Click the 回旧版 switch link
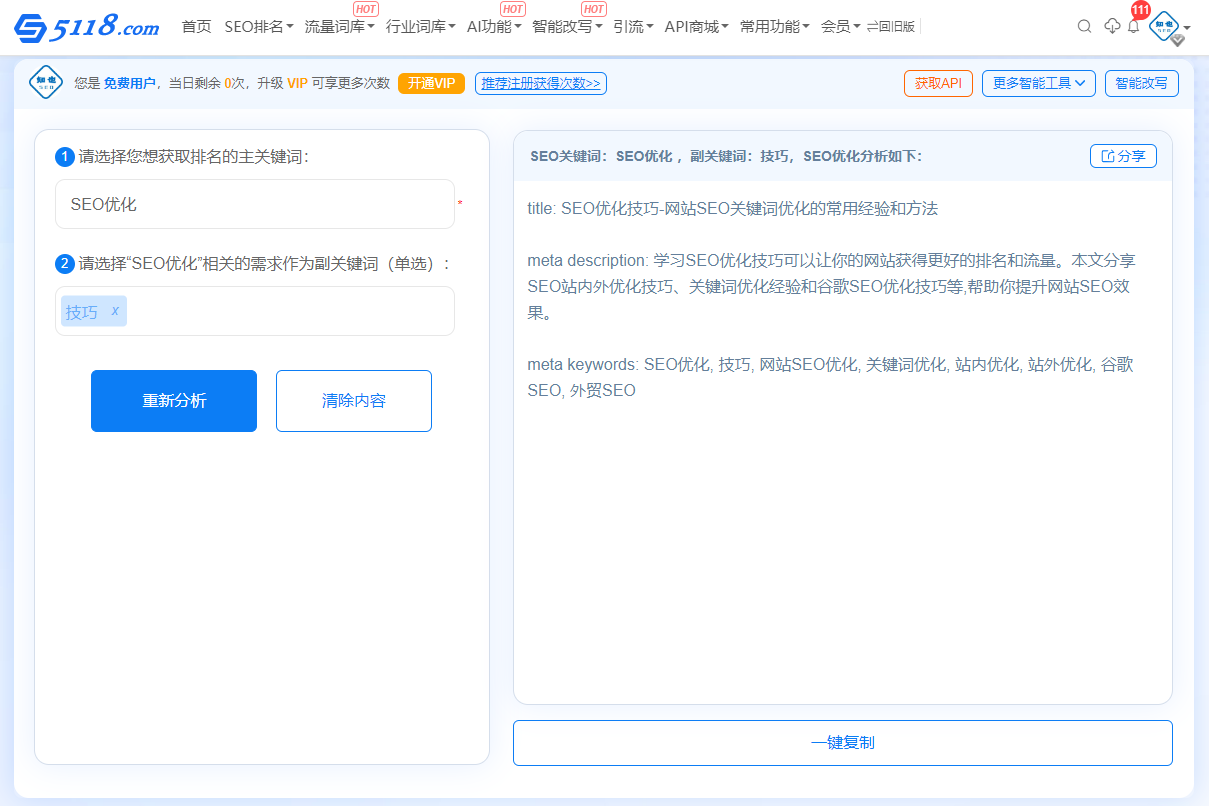Viewport: 1209px width, 806px height. pos(890,27)
